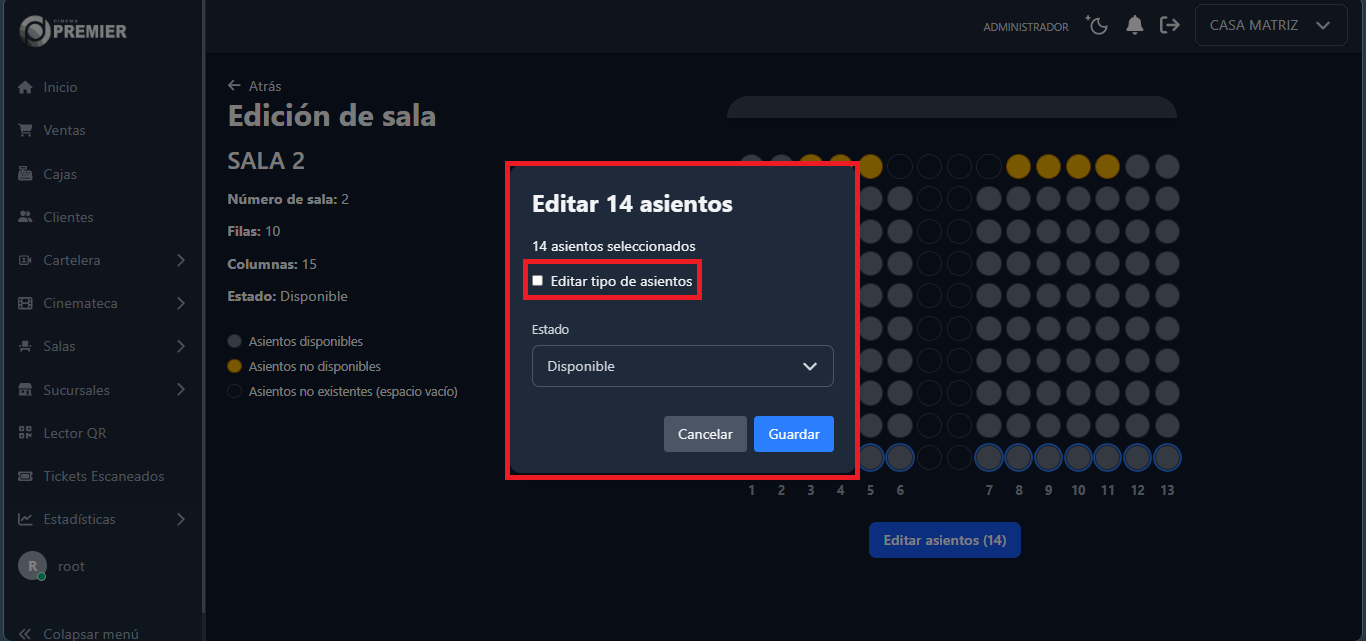Click the Cajas register icon

coord(26,174)
